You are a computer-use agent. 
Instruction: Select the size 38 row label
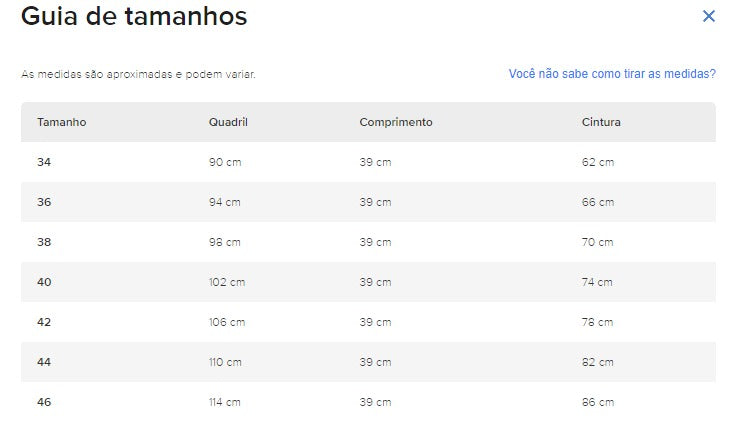(x=44, y=242)
